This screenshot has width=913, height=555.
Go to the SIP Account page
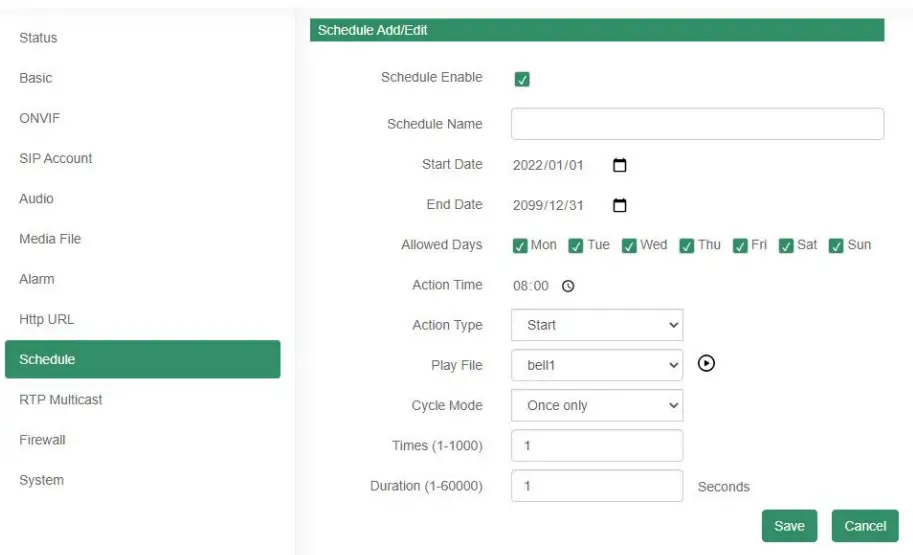56,158
